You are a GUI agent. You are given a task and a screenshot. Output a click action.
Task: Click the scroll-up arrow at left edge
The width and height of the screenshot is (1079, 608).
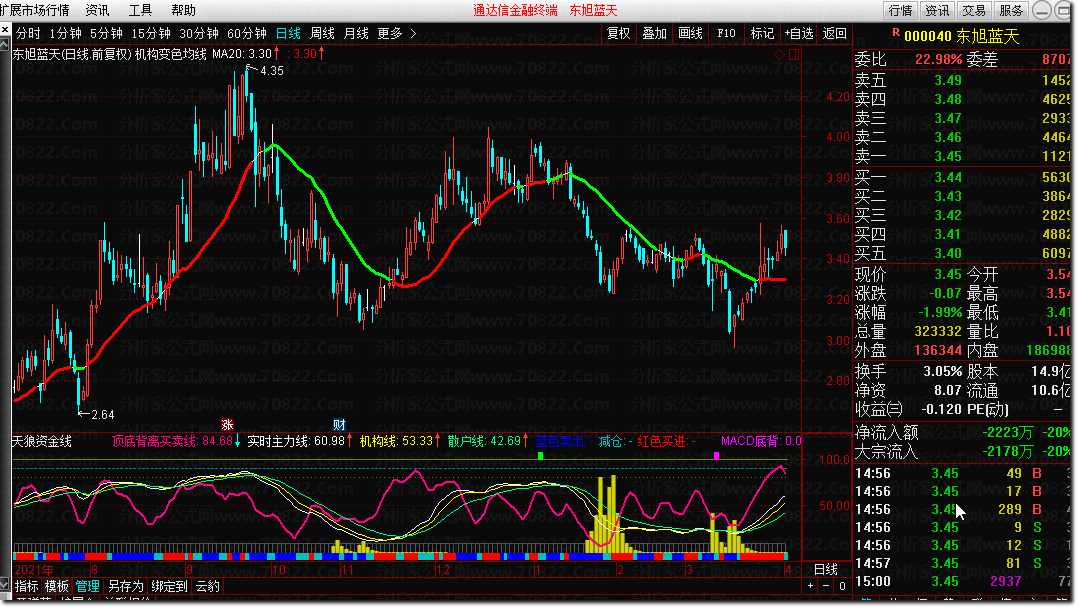coord(5,45)
